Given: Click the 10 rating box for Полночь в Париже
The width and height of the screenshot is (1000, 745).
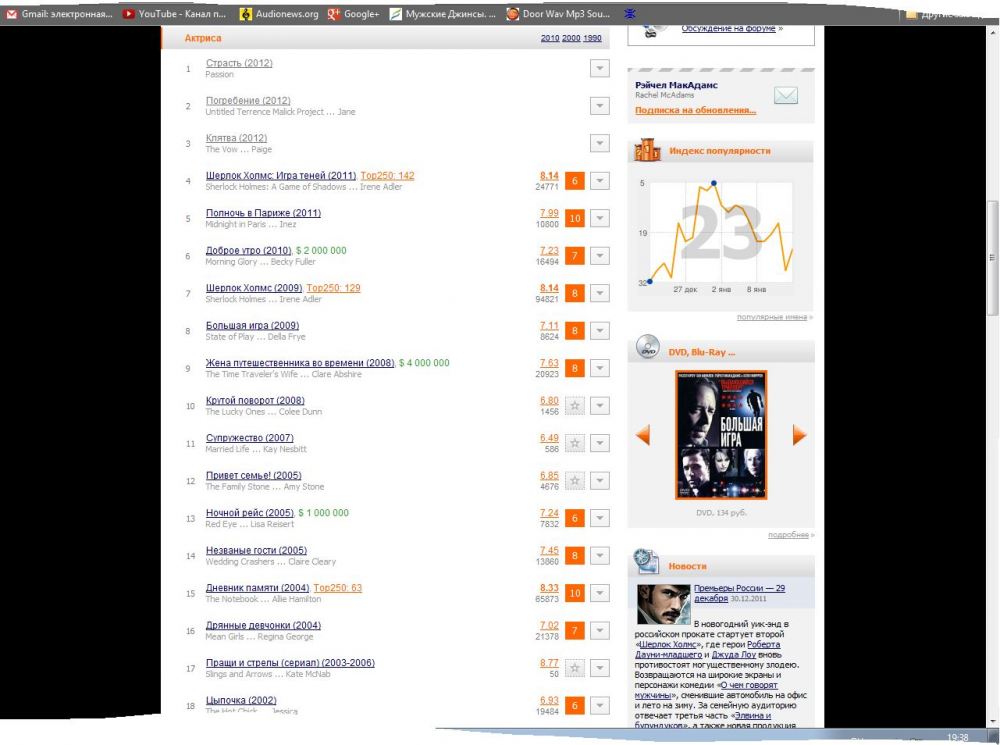Looking at the screenshot, I should coord(575,218).
